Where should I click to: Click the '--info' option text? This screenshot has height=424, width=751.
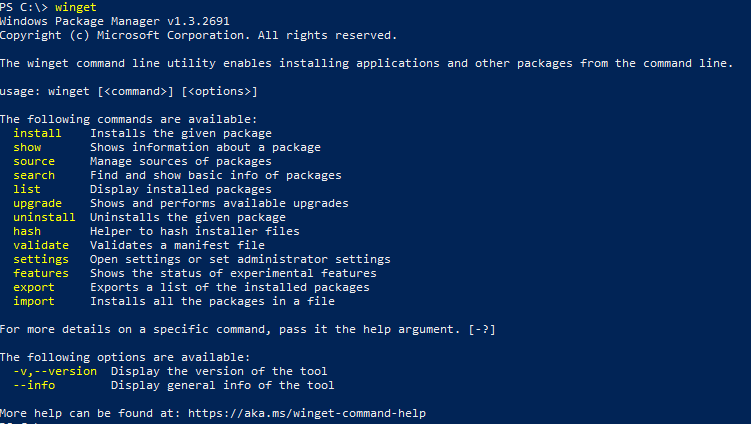coord(34,385)
